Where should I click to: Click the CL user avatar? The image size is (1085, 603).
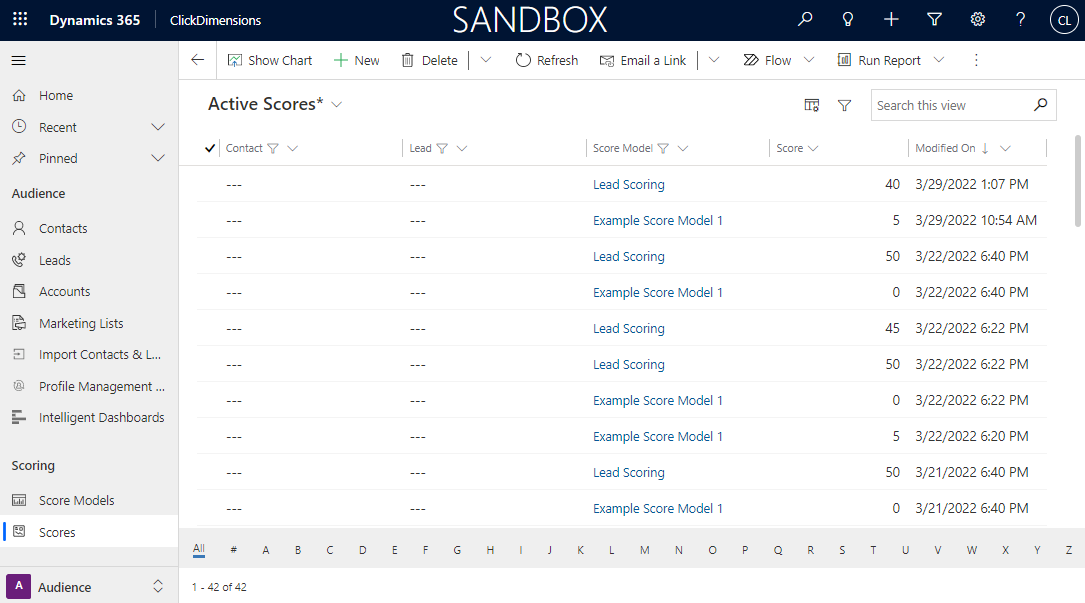click(1064, 20)
